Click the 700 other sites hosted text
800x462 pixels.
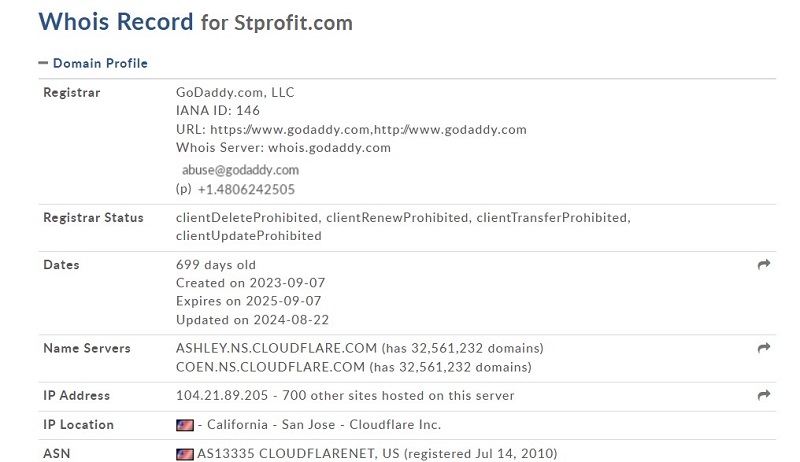[x=398, y=396]
